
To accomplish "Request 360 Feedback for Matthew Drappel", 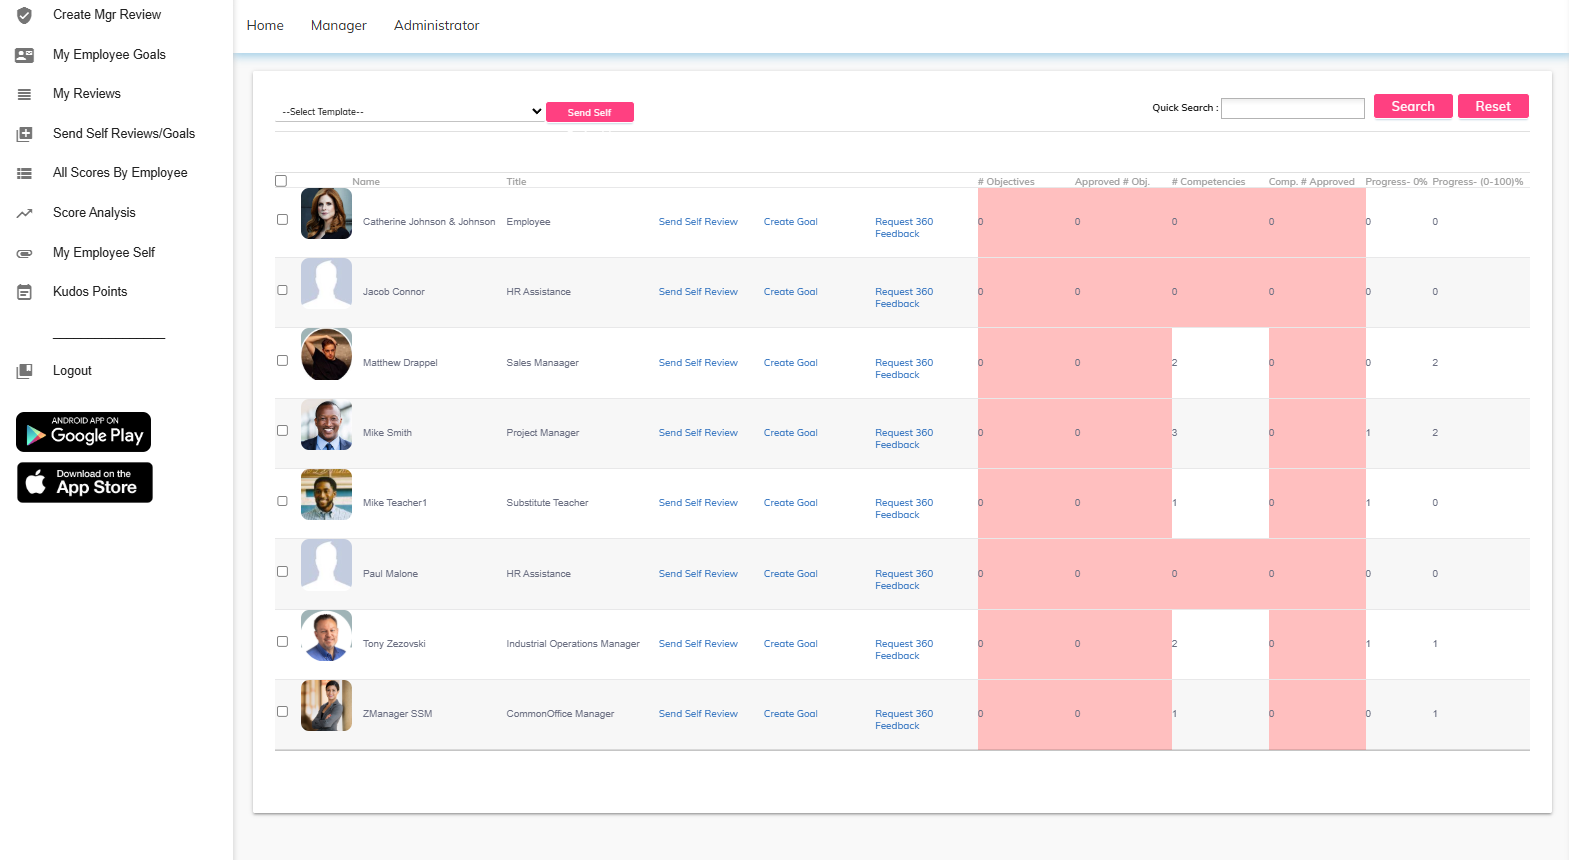I will pyautogui.click(x=904, y=369).
